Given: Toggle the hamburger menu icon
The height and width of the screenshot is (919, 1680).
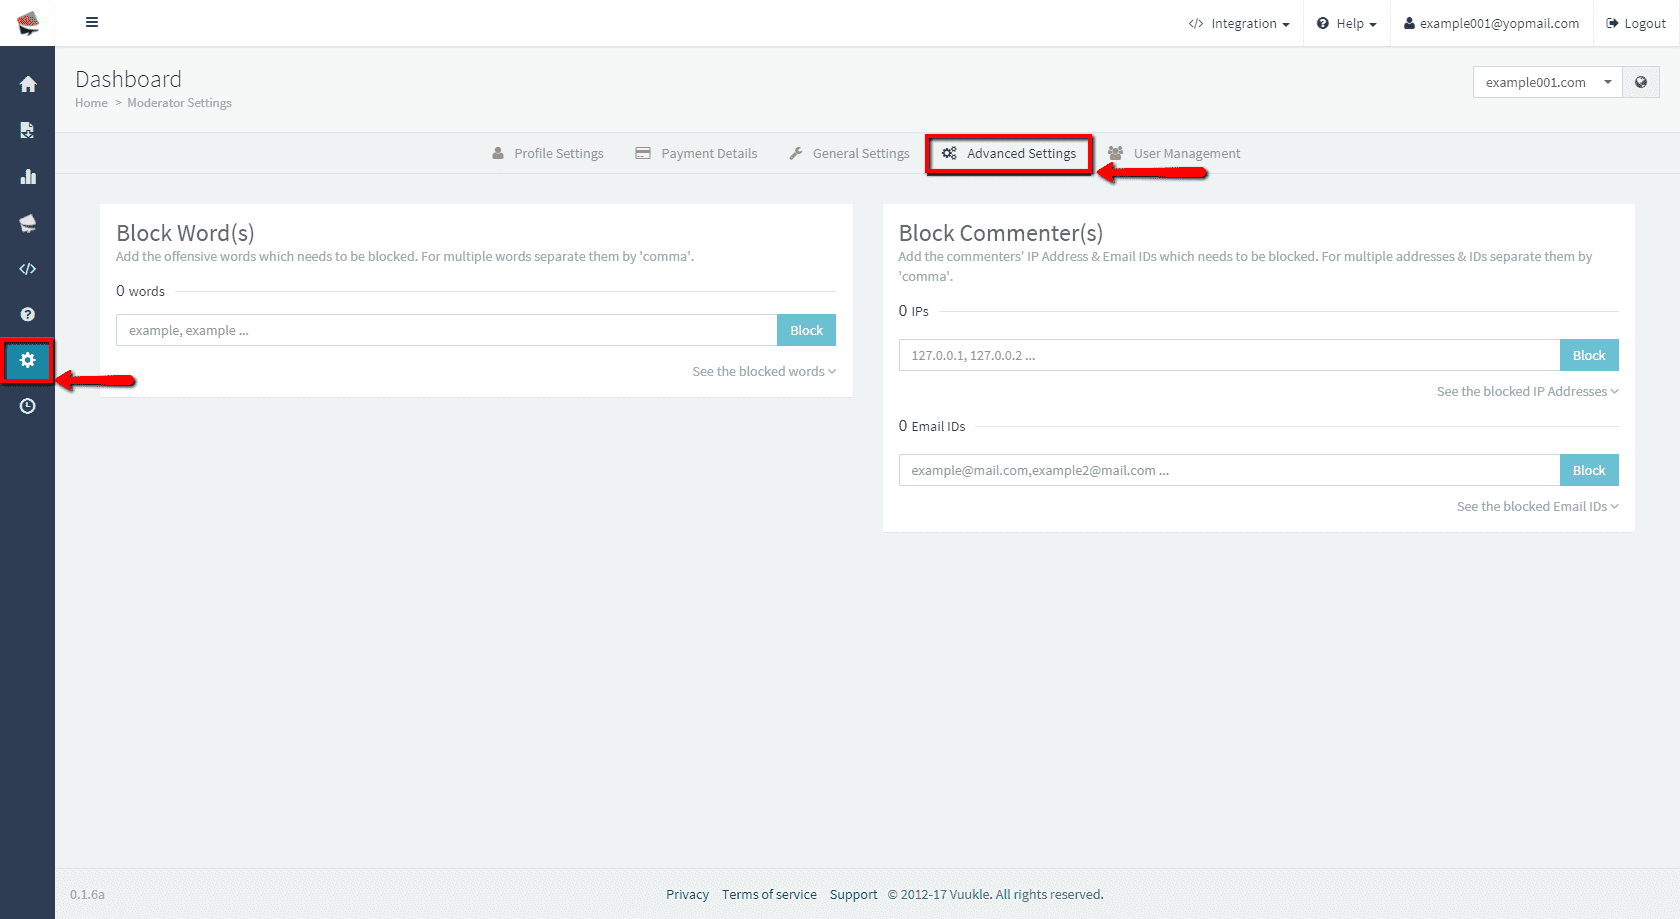Looking at the screenshot, I should pos(92,22).
